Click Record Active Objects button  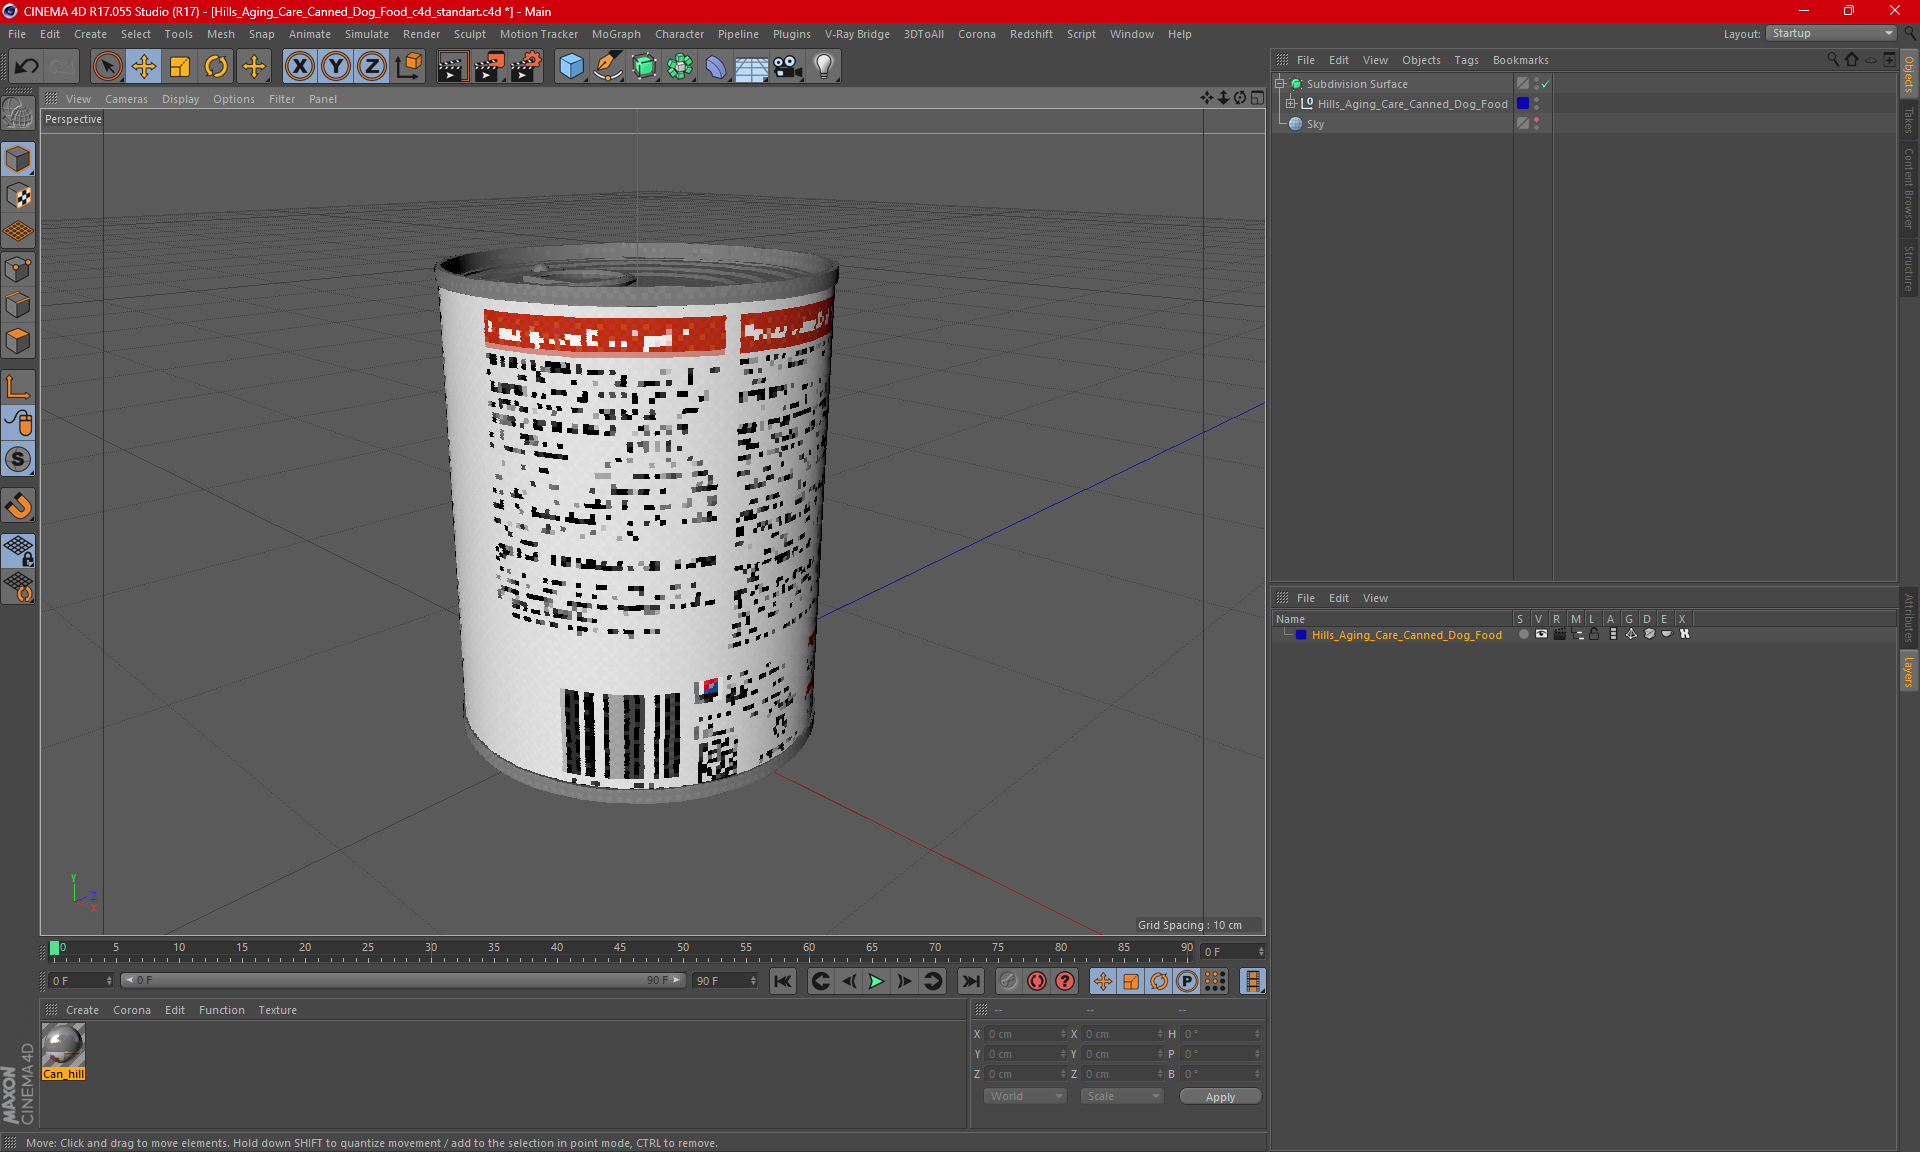(x=1008, y=981)
